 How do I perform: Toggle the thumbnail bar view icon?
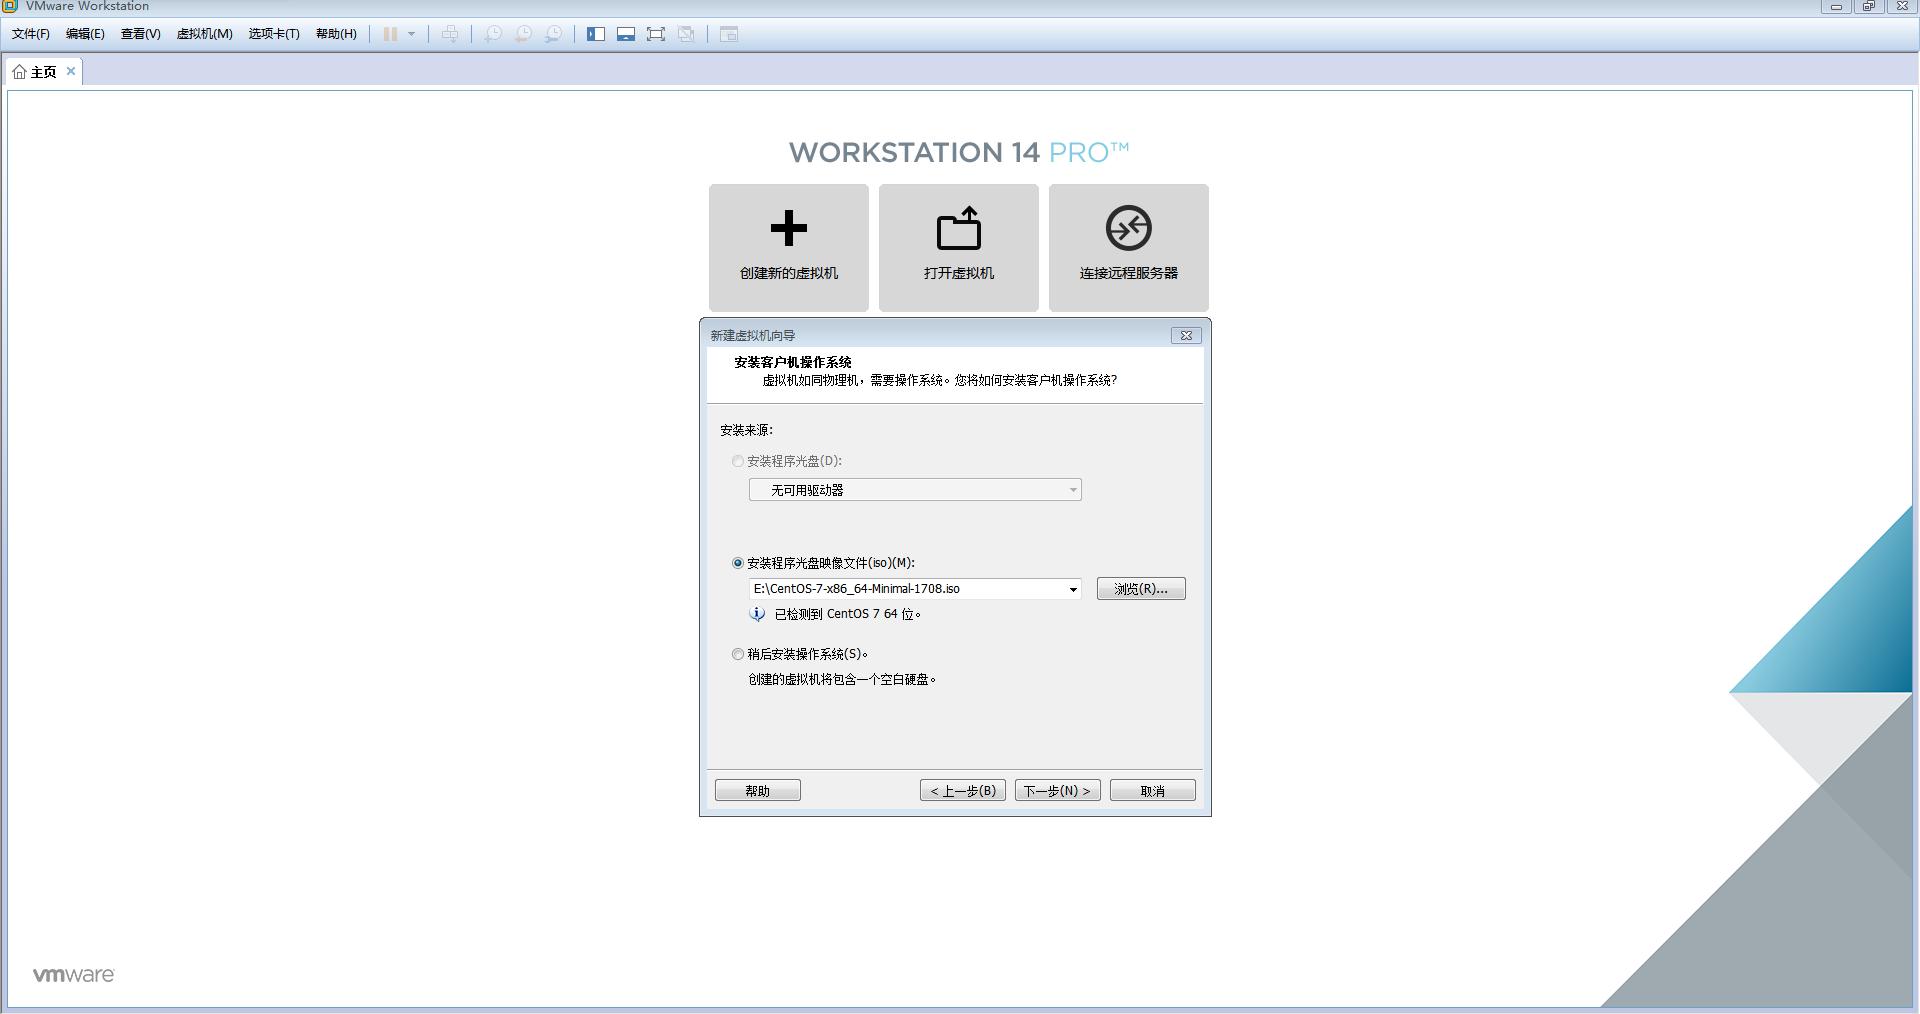[626, 34]
